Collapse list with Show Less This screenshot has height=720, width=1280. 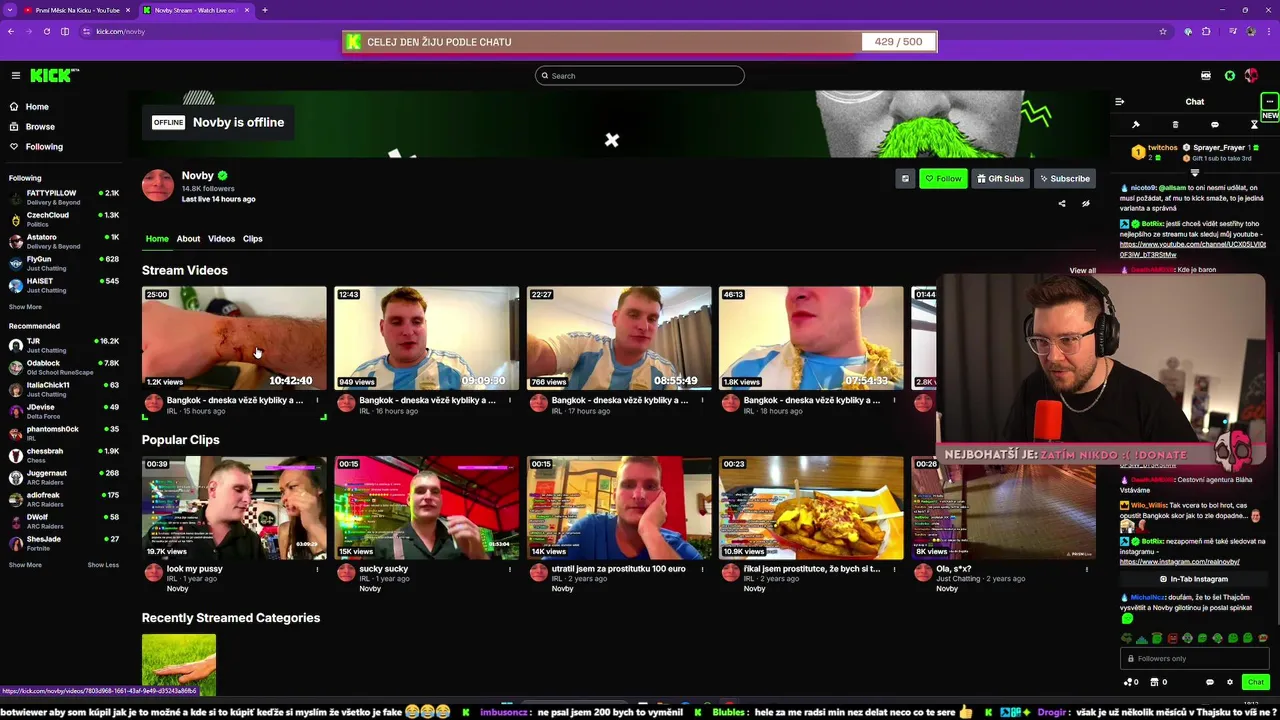click(x=103, y=565)
